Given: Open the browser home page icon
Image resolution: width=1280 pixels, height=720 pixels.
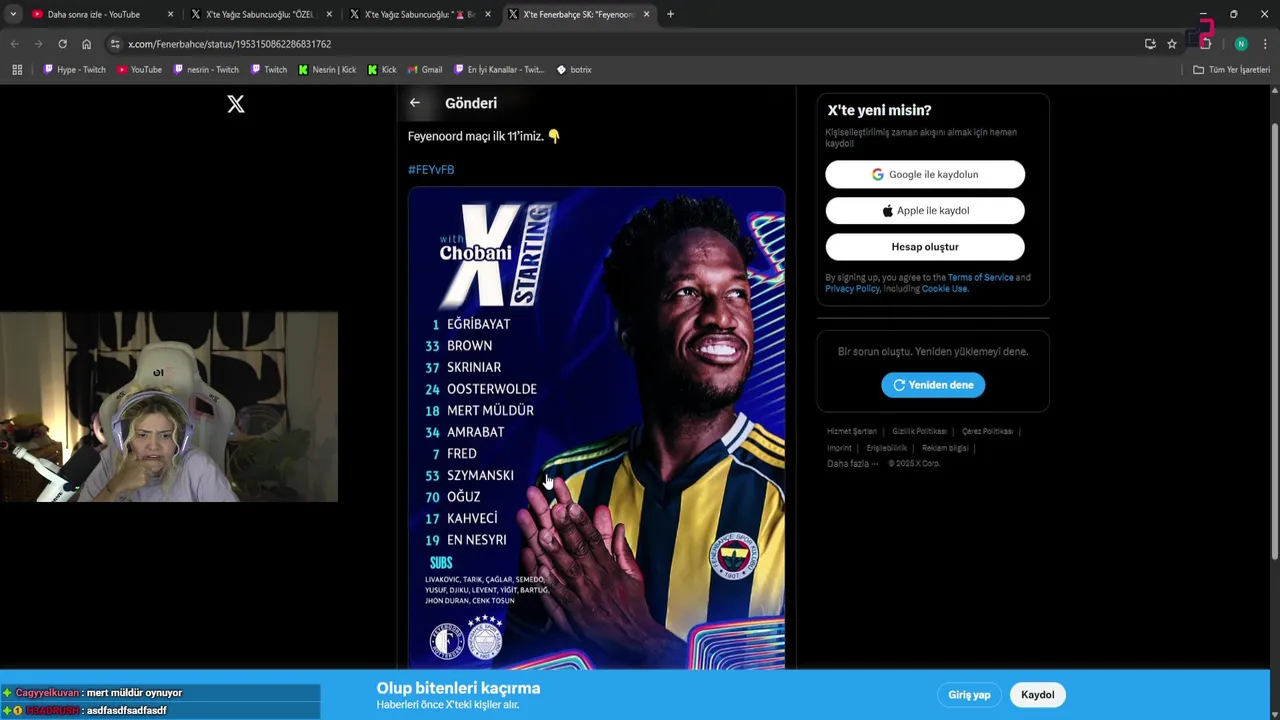Looking at the screenshot, I should (x=87, y=44).
